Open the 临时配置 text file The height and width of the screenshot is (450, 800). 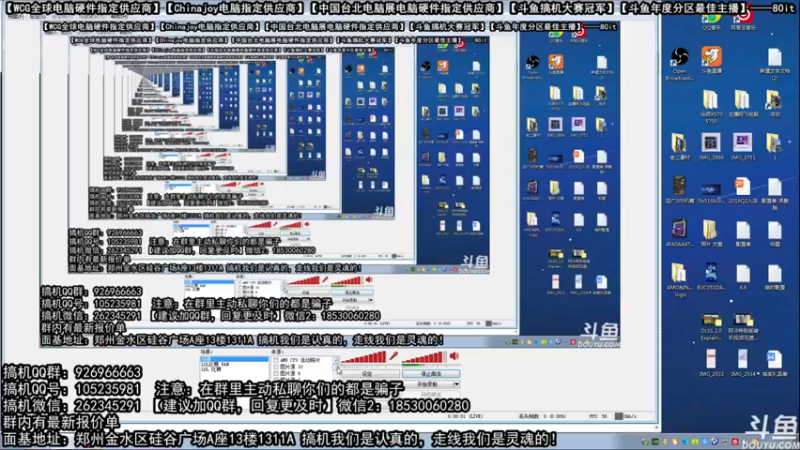774,277
